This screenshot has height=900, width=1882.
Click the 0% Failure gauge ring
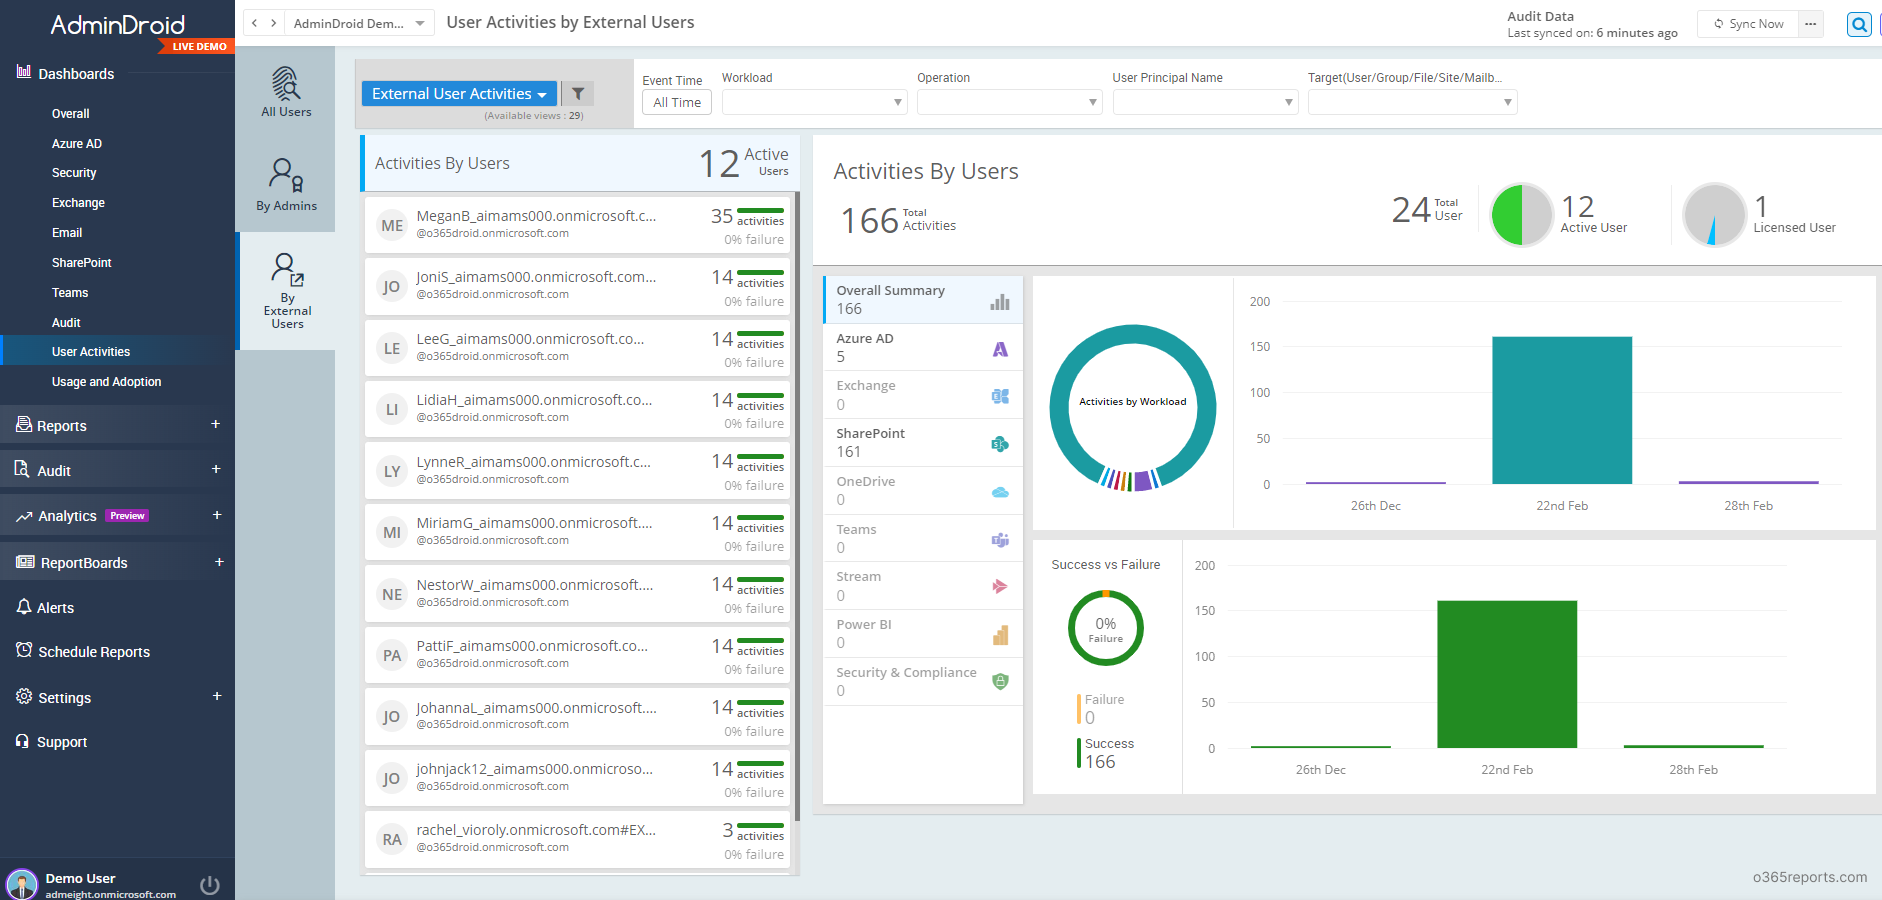1106,628
